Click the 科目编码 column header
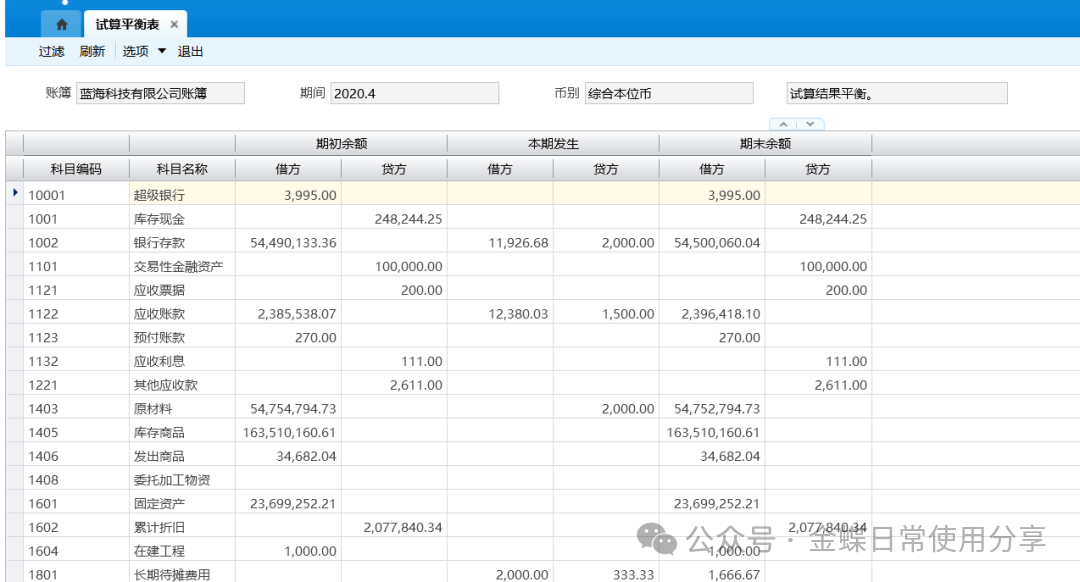This screenshot has height=582, width=1080. 76,170
